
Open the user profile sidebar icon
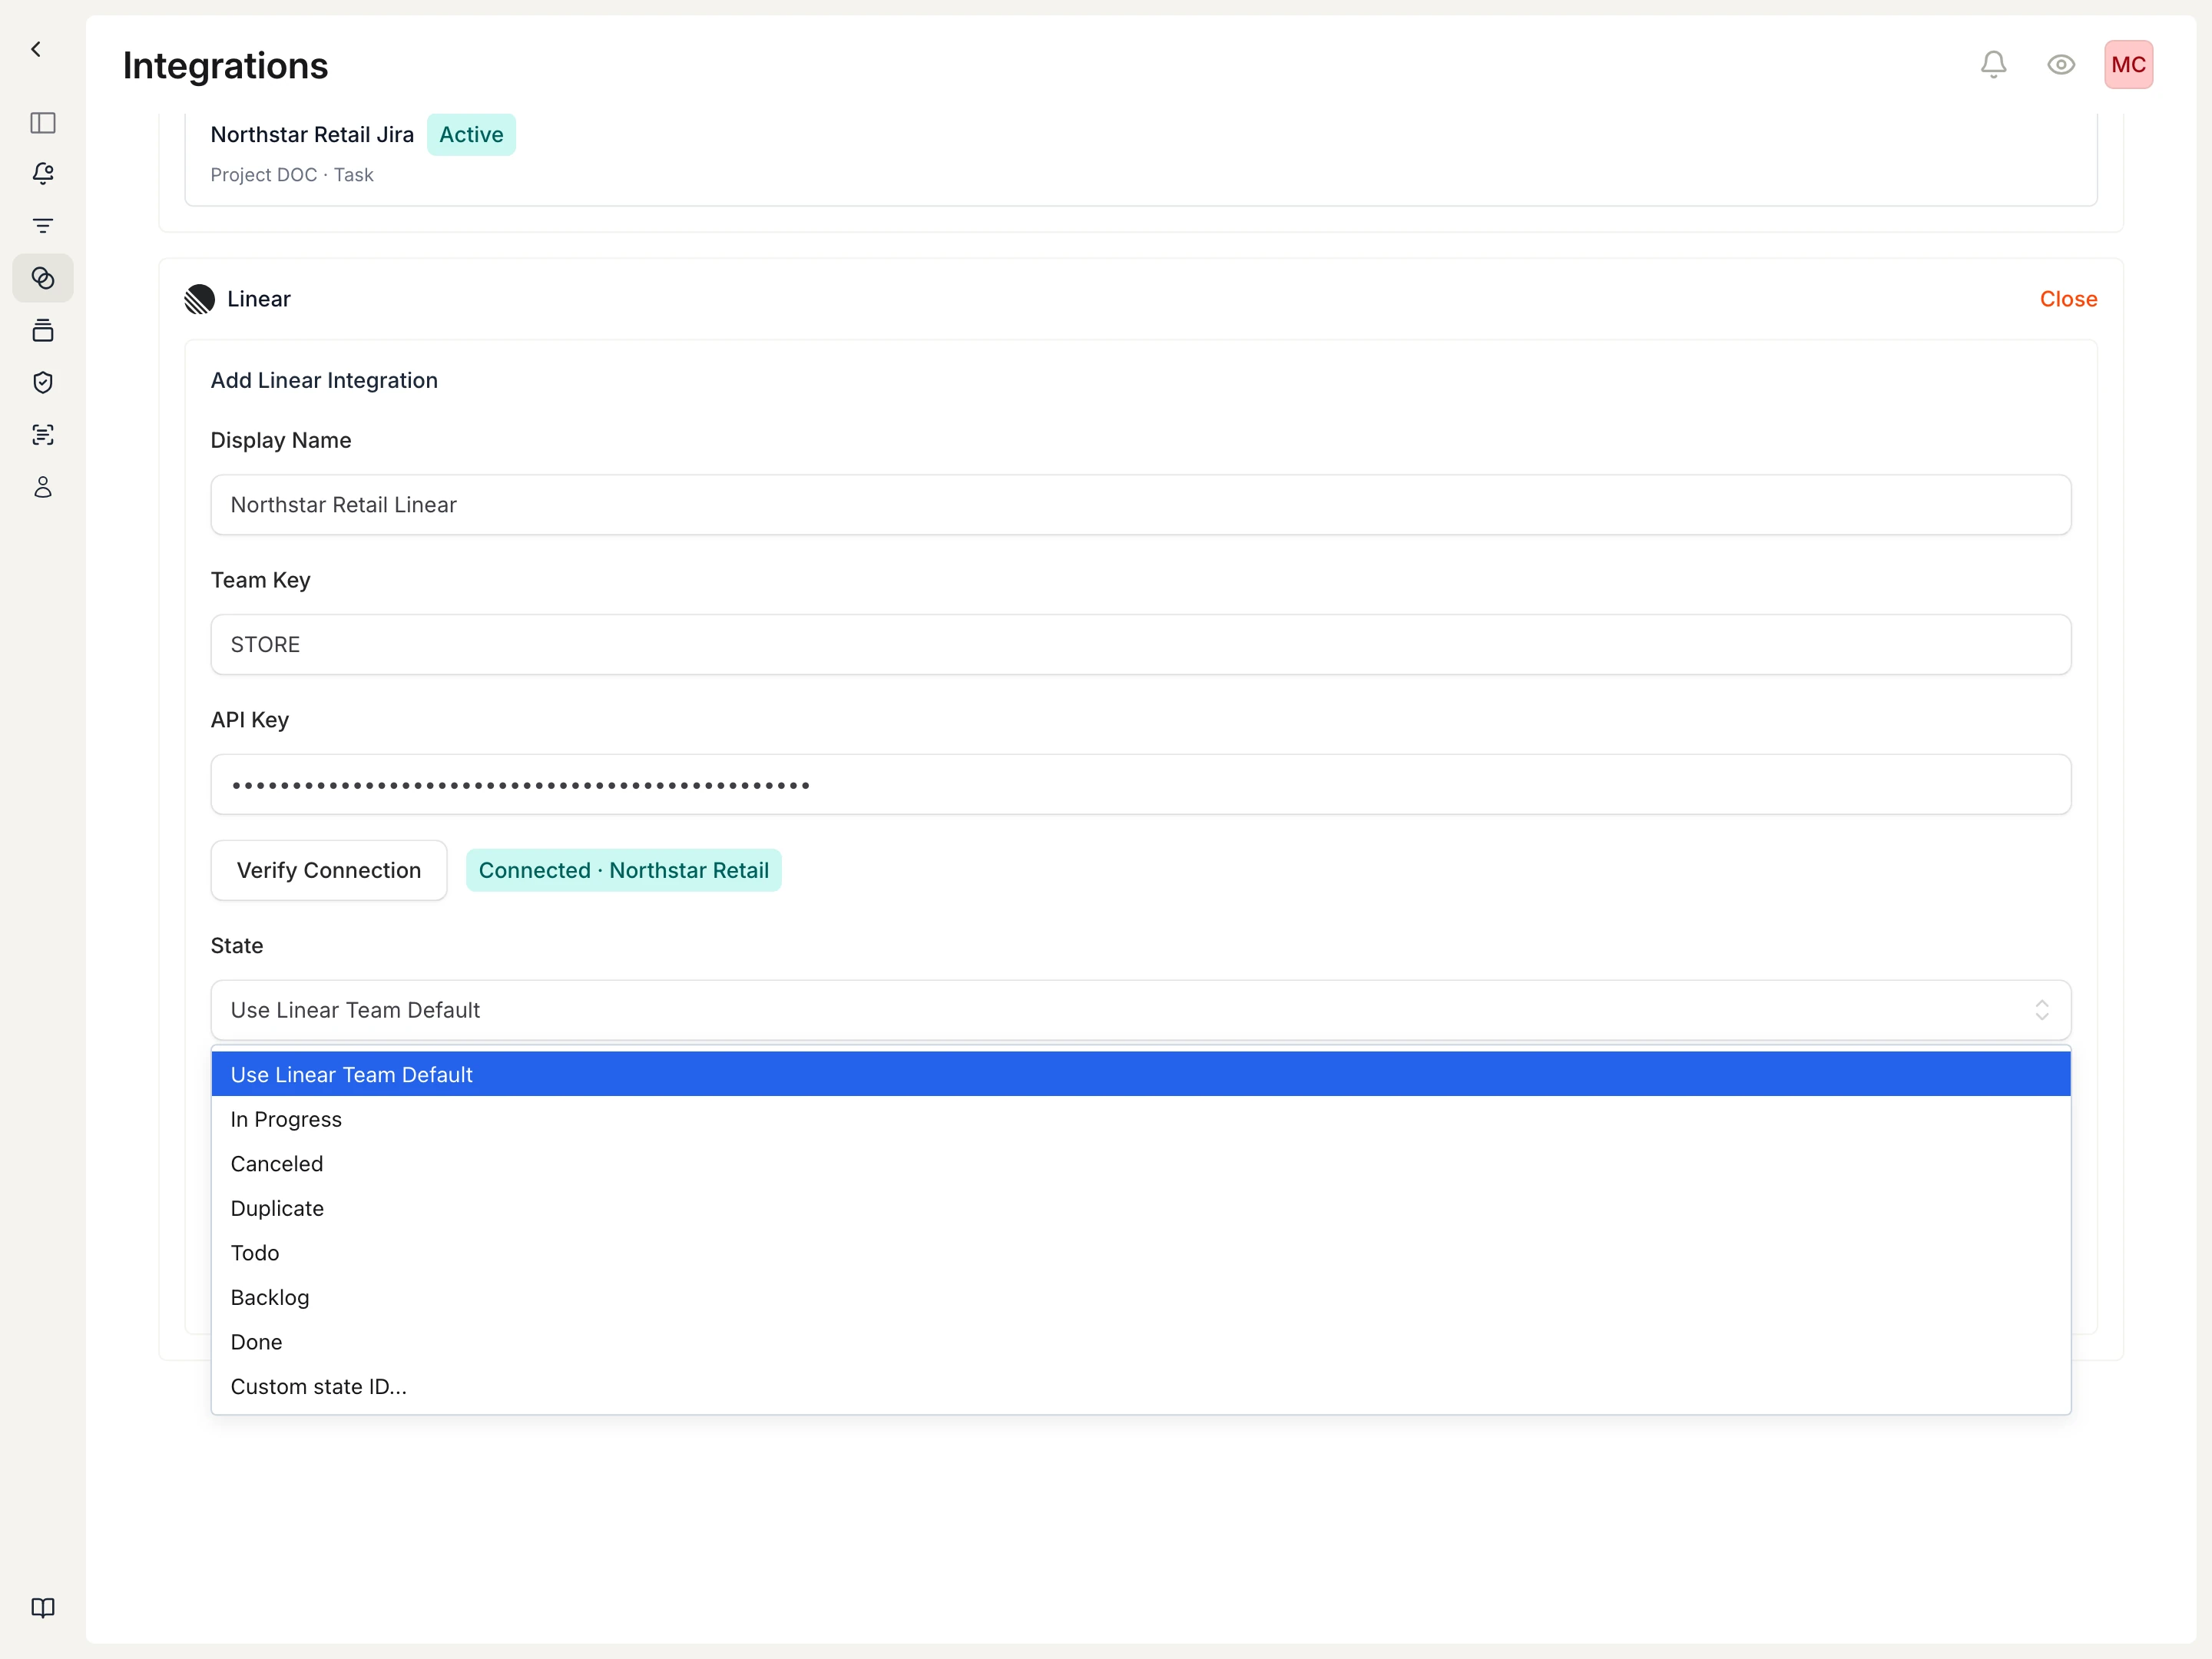43,487
